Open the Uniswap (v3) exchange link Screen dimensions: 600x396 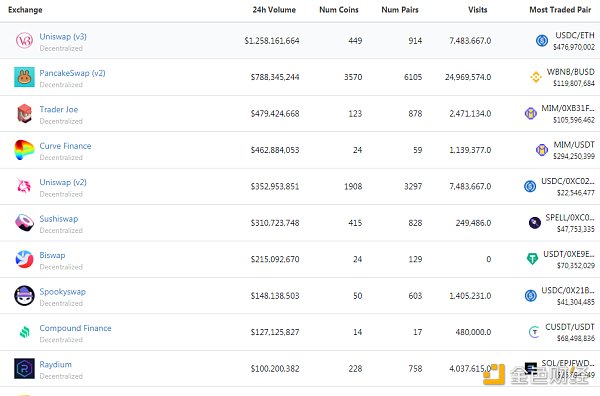pyautogui.click(x=63, y=37)
